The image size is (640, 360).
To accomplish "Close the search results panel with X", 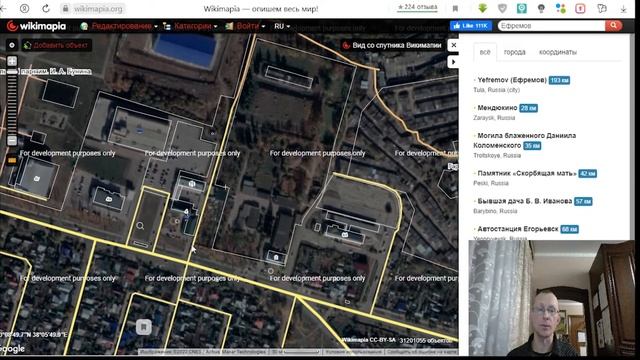I will point(453,45).
